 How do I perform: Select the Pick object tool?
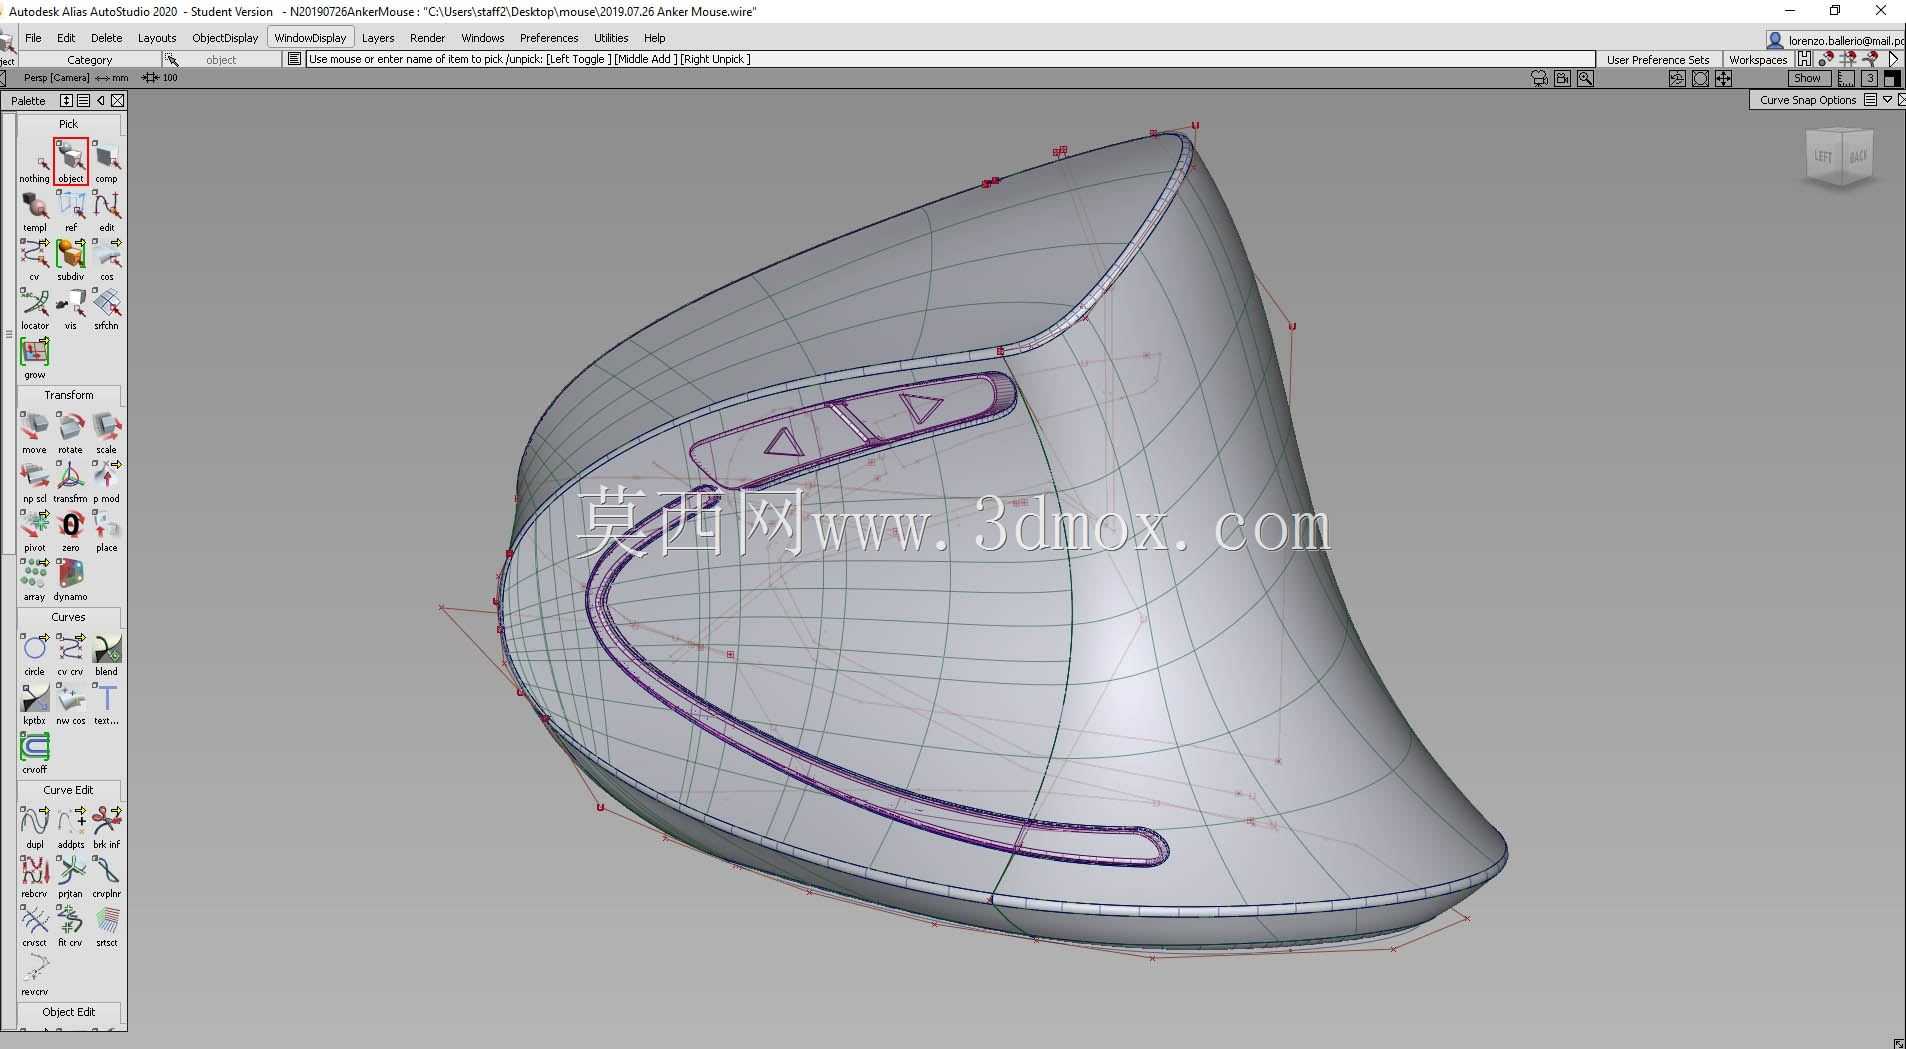click(70, 162)
